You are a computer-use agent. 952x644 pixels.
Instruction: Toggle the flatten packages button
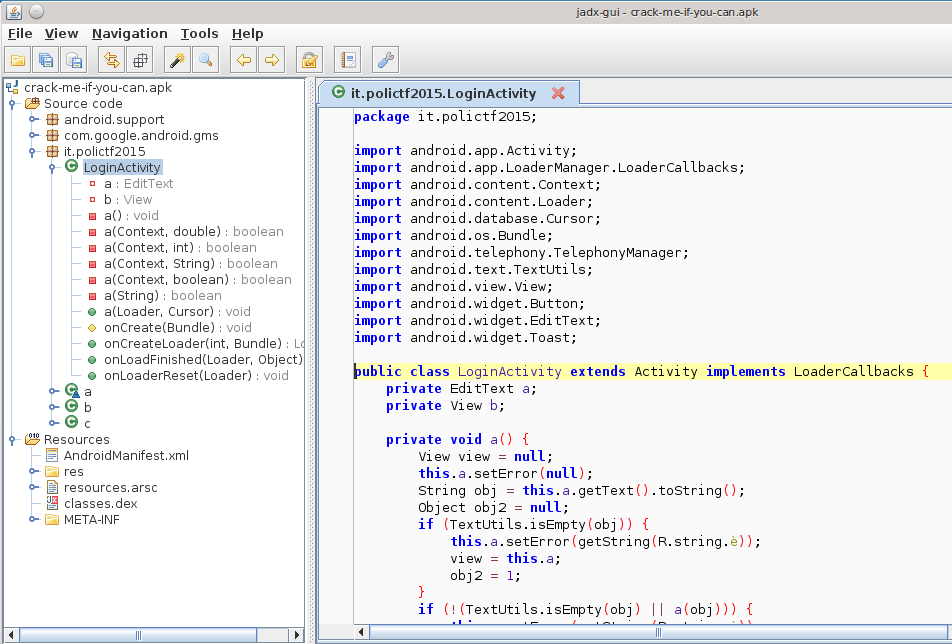tap(140, 60)
